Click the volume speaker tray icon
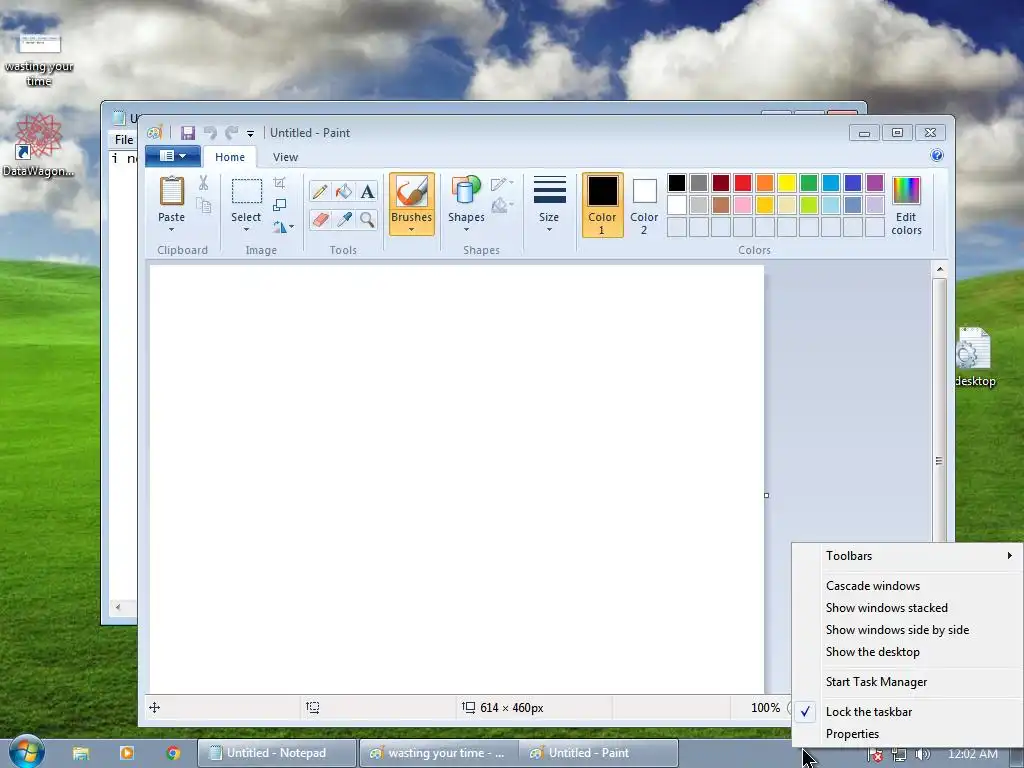 point(922,754)
